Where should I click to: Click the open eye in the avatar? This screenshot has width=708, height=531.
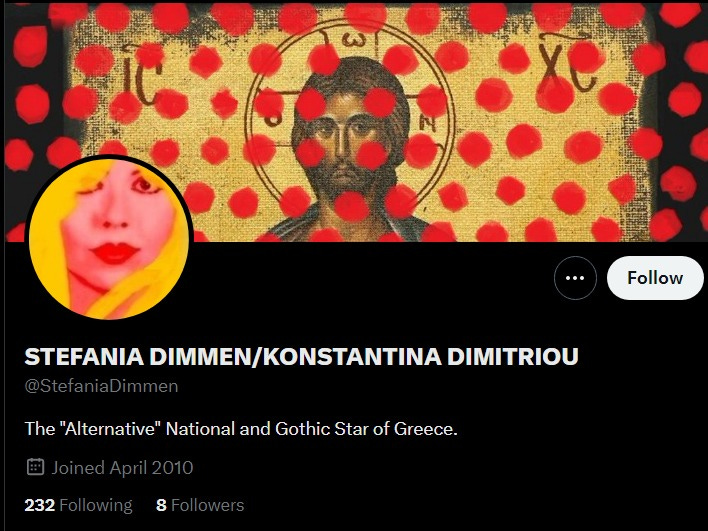point(144,183)
